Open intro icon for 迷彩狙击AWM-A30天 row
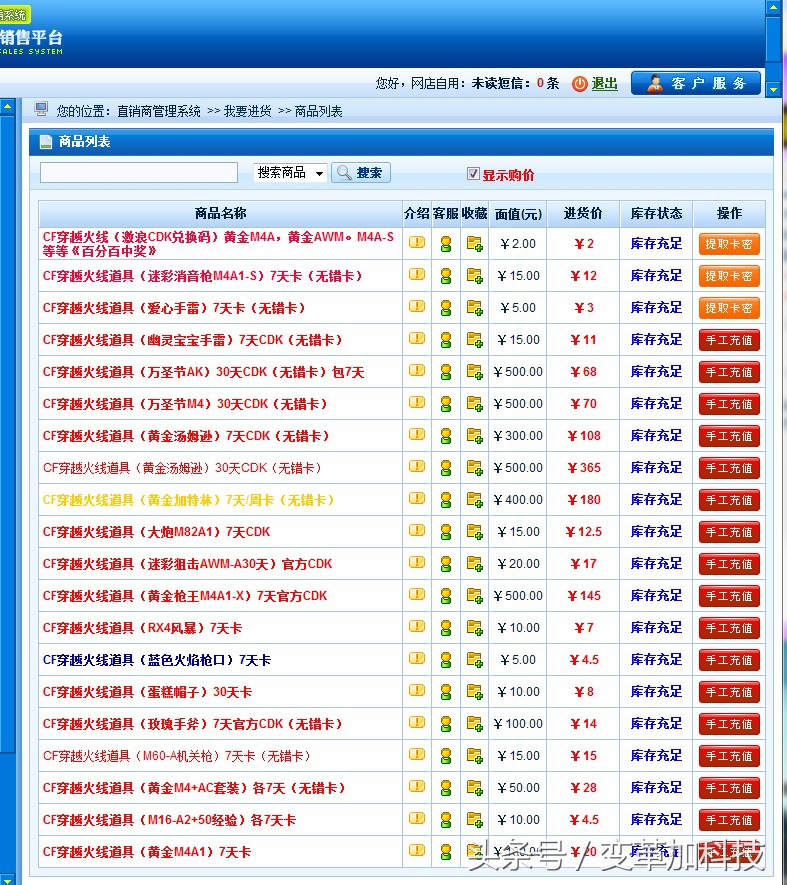This screenshot has height=885, width=787. (417, 563)
